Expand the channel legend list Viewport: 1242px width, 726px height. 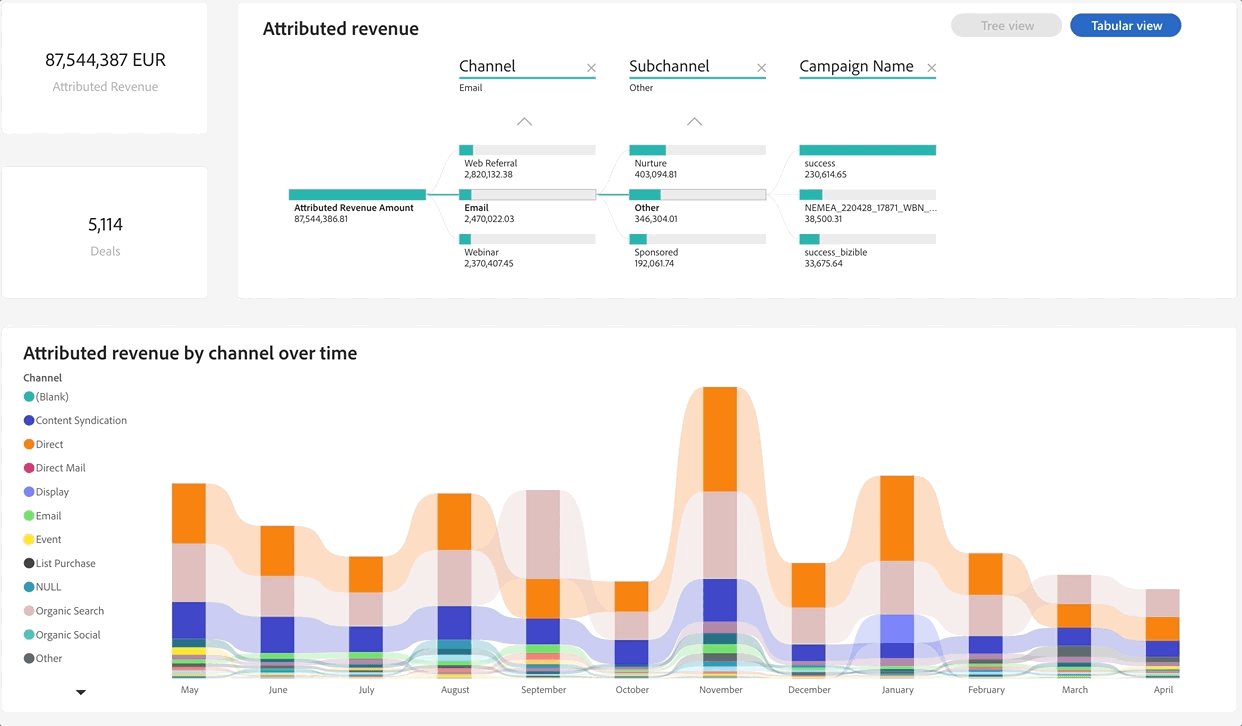click(80, 692)
